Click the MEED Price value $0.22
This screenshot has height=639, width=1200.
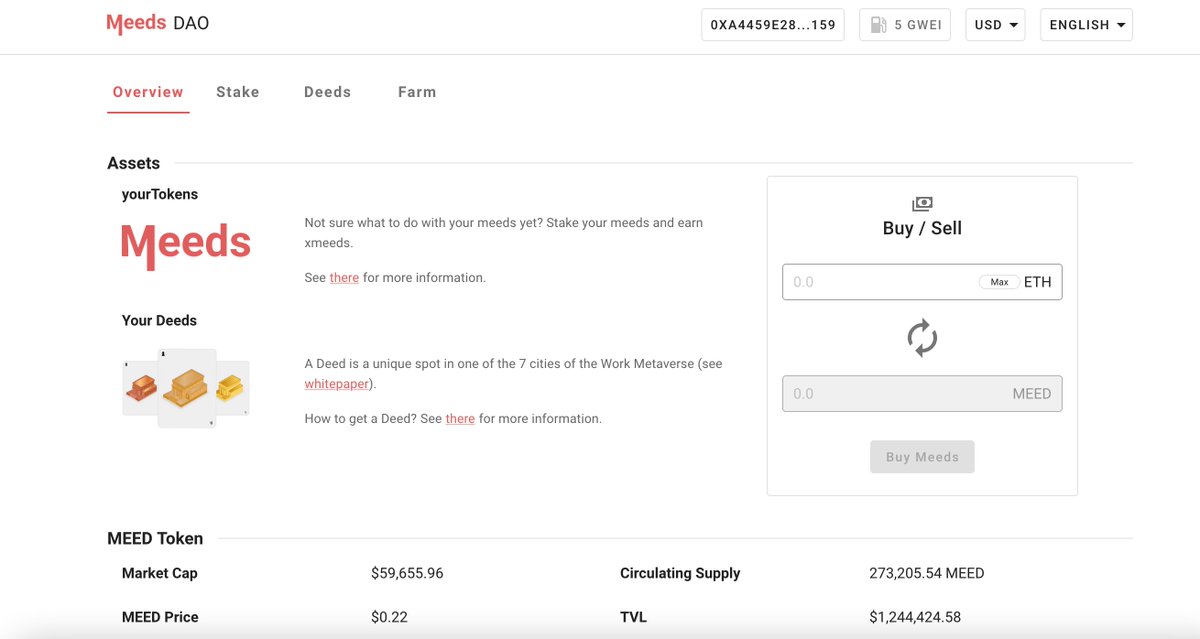(389, 617)
